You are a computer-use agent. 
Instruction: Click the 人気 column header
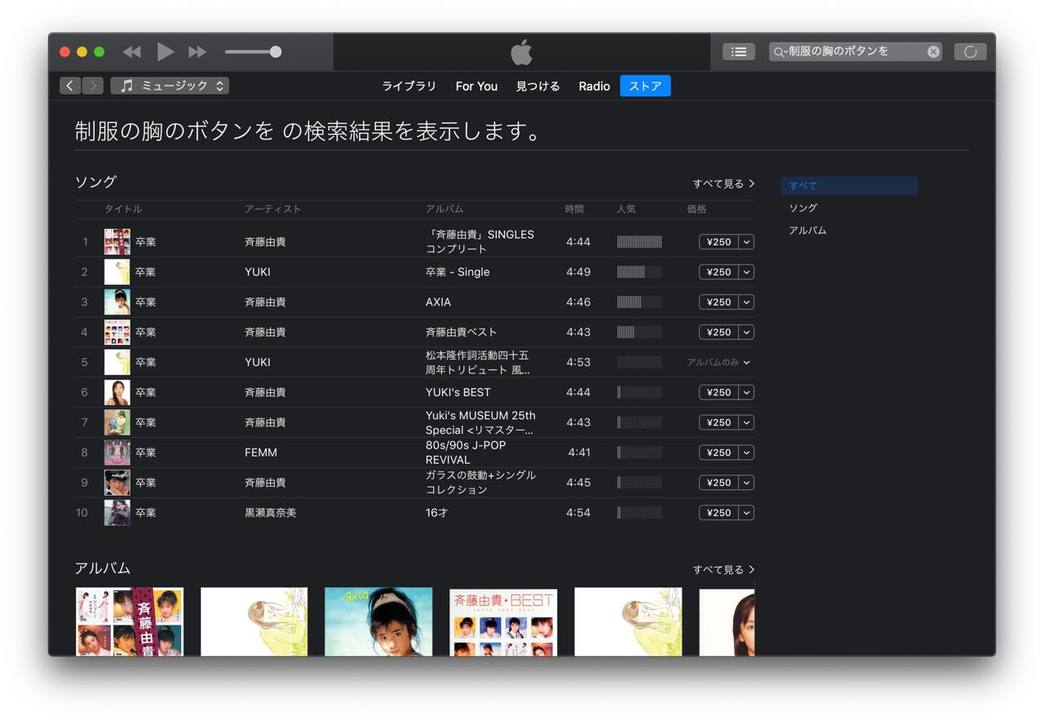click(x=625, y=209)
